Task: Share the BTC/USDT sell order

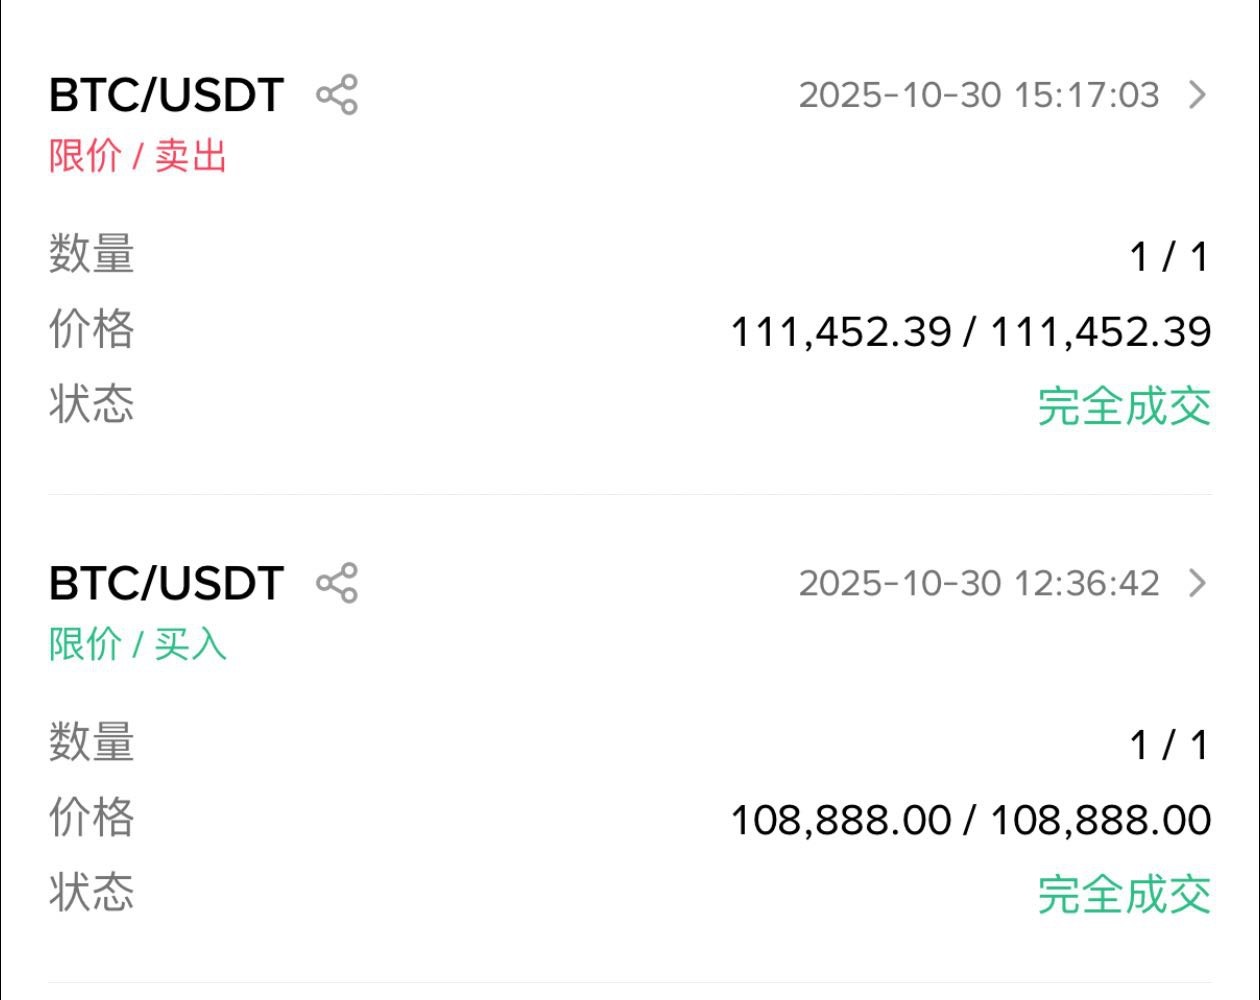Action: point(337,95)
